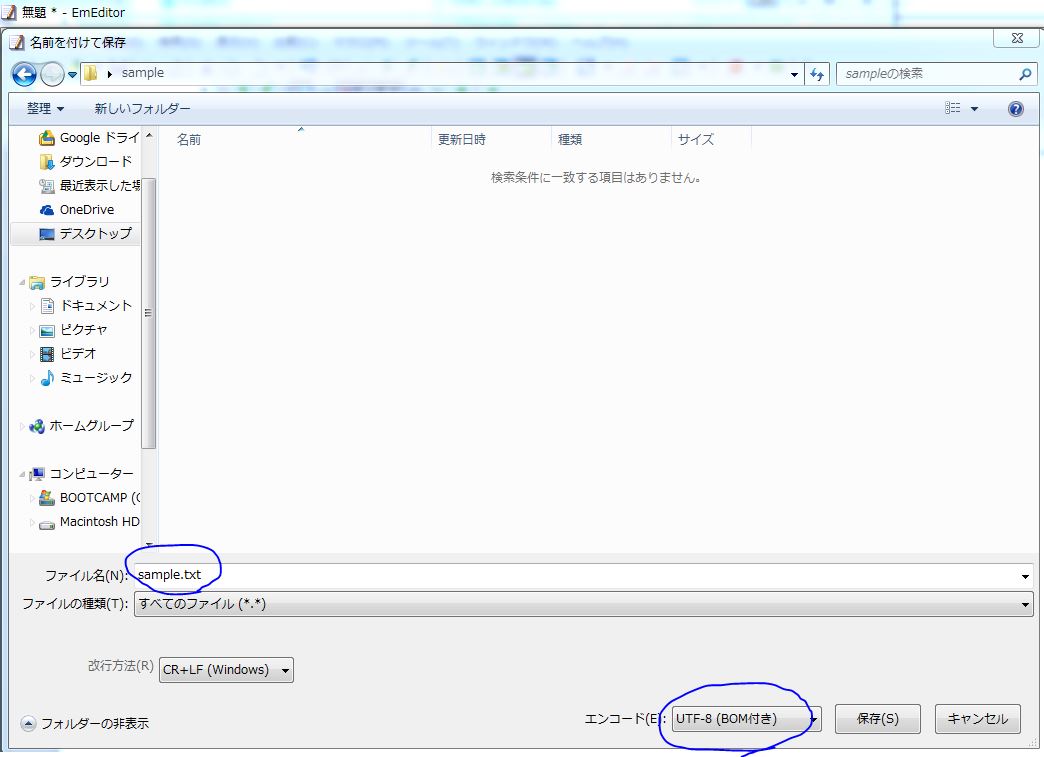
Task: Open help with the question mark icon
Action: point(1015,109)
